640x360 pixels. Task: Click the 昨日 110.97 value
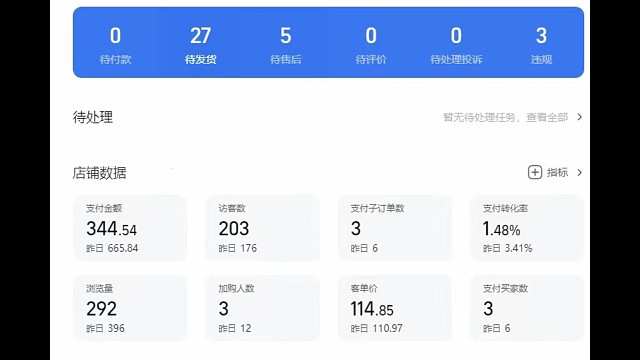(377, 328)
